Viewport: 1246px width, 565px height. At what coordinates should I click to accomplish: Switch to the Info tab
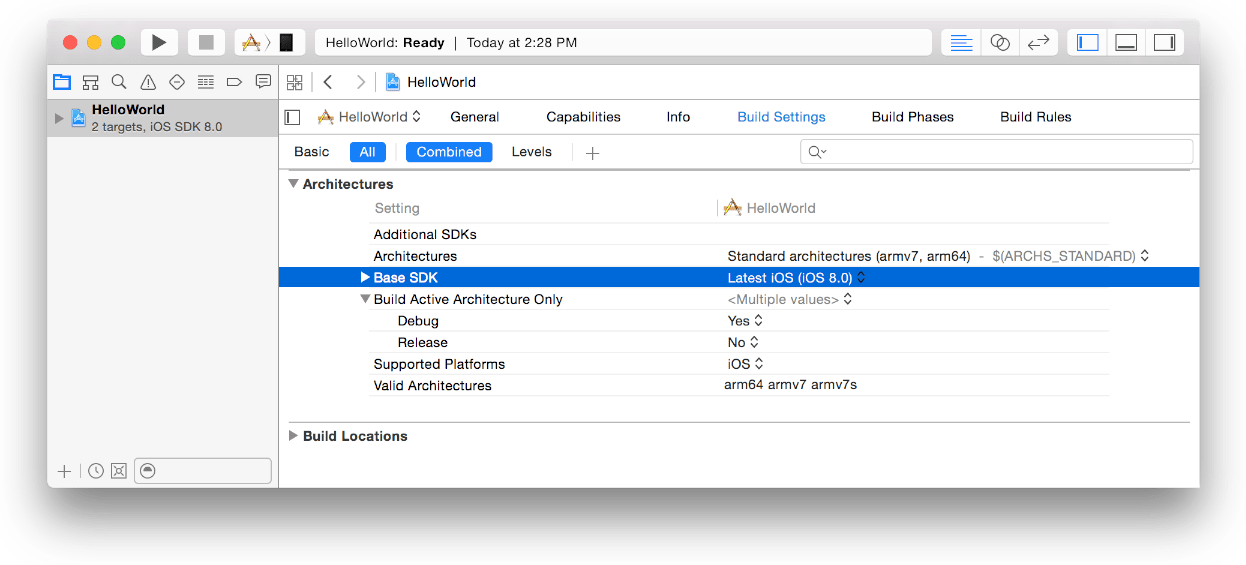point(678,117)
